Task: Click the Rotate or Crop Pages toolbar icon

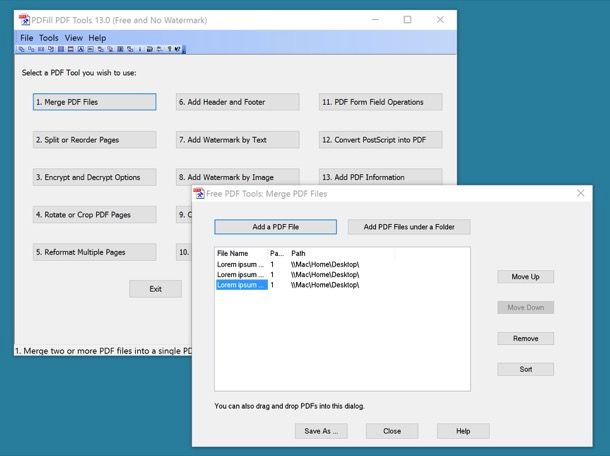Action: (51, 49)
